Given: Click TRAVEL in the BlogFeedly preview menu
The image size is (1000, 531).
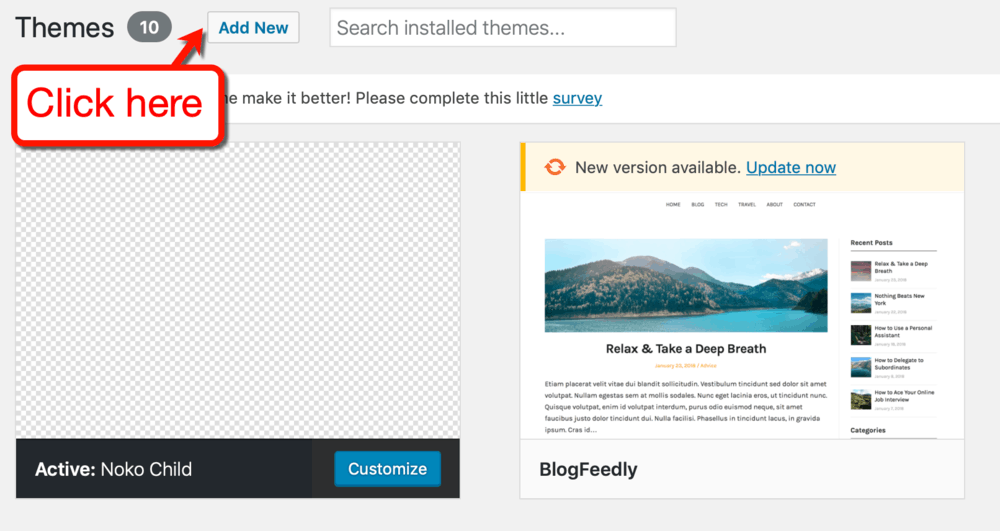Looking at the screenshot, I should [747, 205].
